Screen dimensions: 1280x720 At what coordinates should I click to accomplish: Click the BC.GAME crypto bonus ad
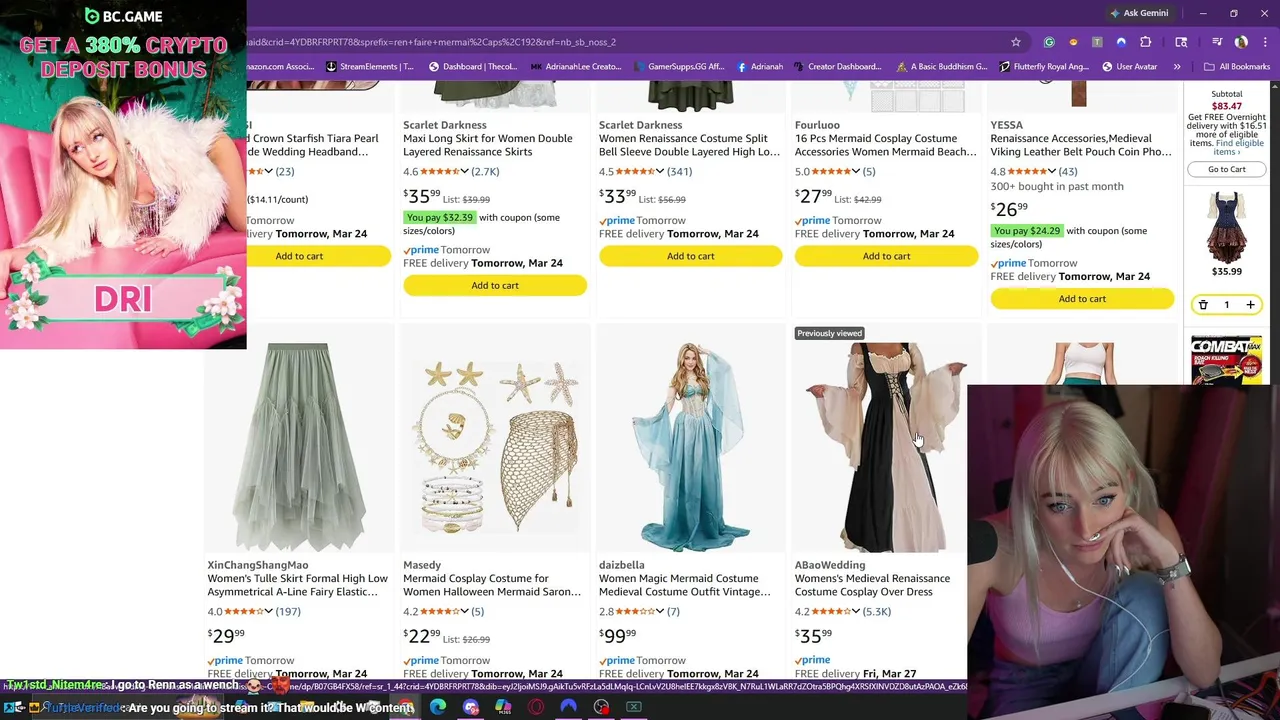coord(123,175)
